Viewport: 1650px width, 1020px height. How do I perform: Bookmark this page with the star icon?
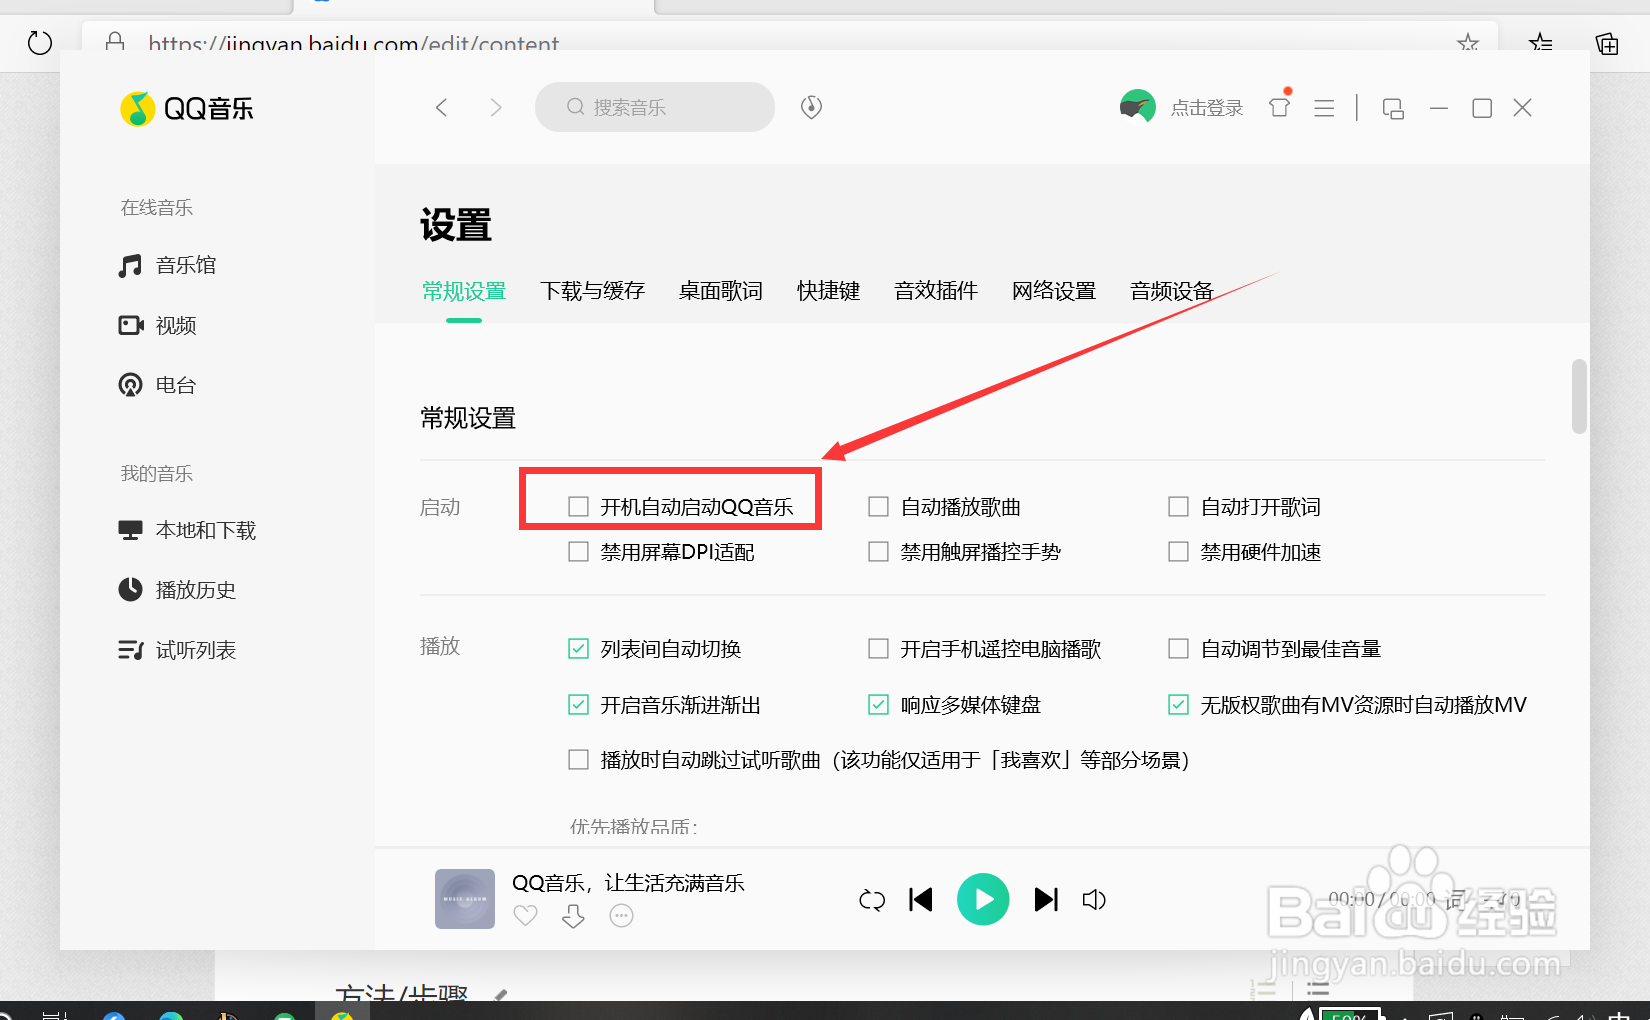pyautogui.click(x=1467, y=43)
